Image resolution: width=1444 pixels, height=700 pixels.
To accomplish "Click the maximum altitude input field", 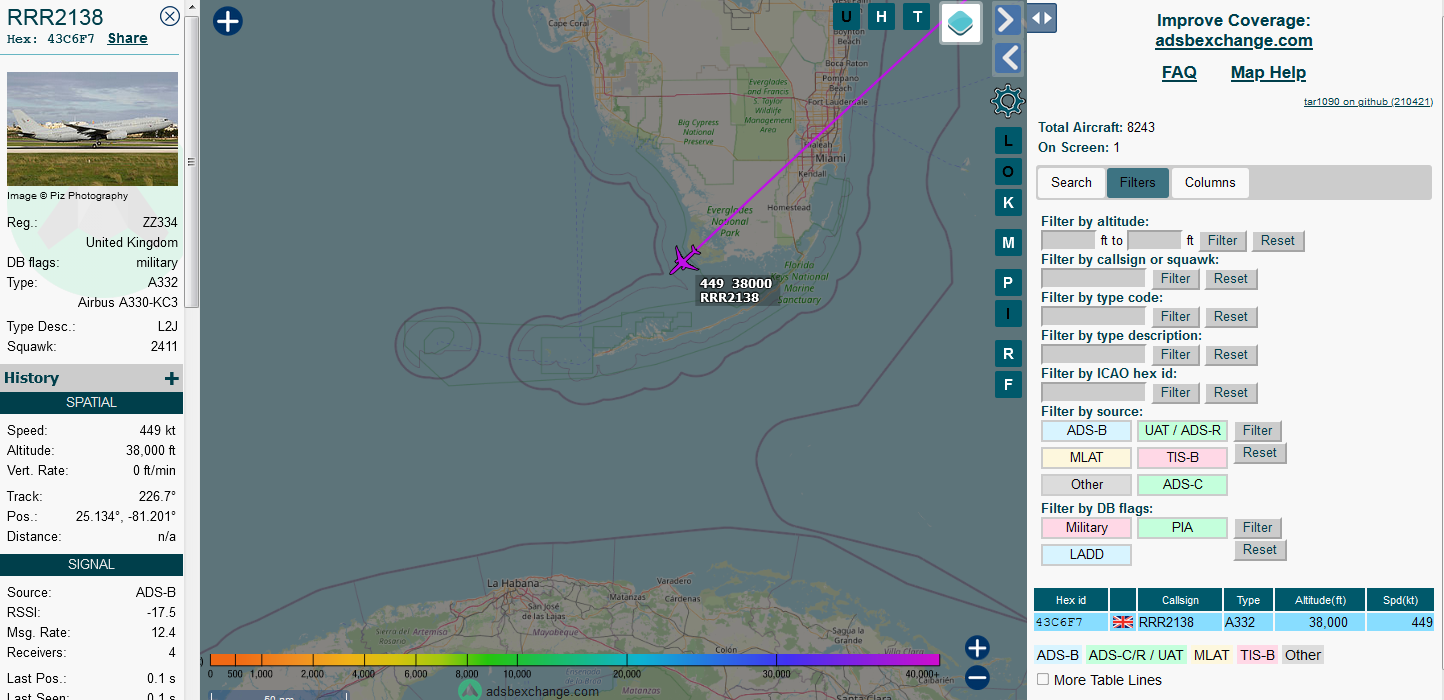I will [1154, 240].
